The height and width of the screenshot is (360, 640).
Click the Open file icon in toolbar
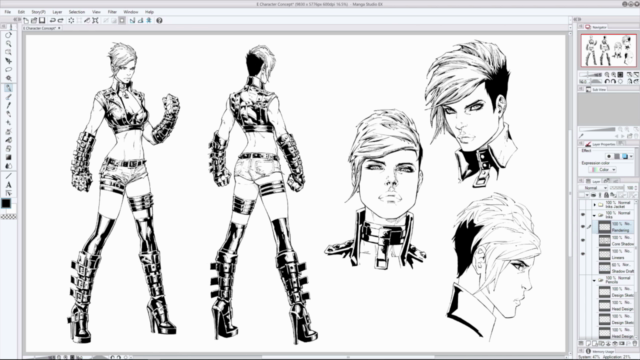tap(34, 20)
